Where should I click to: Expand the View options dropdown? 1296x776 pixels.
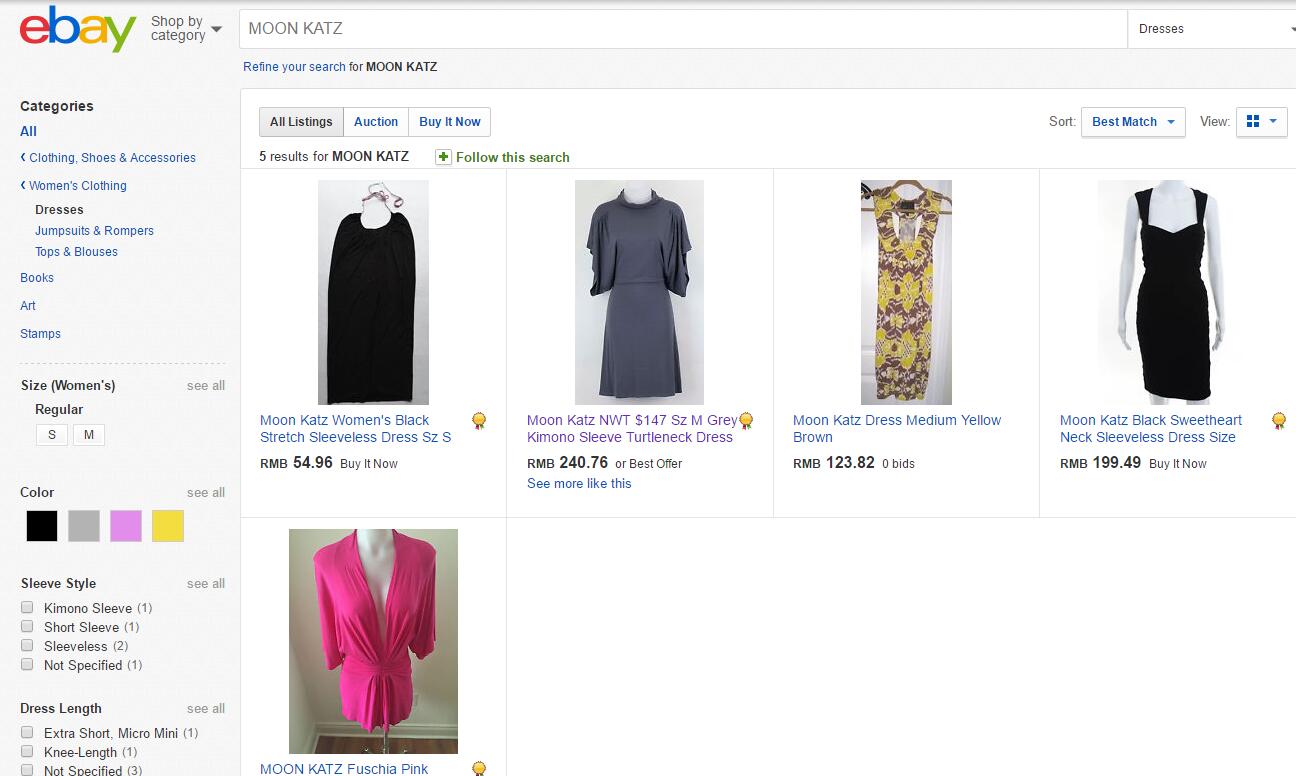[x=1261, y=122]
